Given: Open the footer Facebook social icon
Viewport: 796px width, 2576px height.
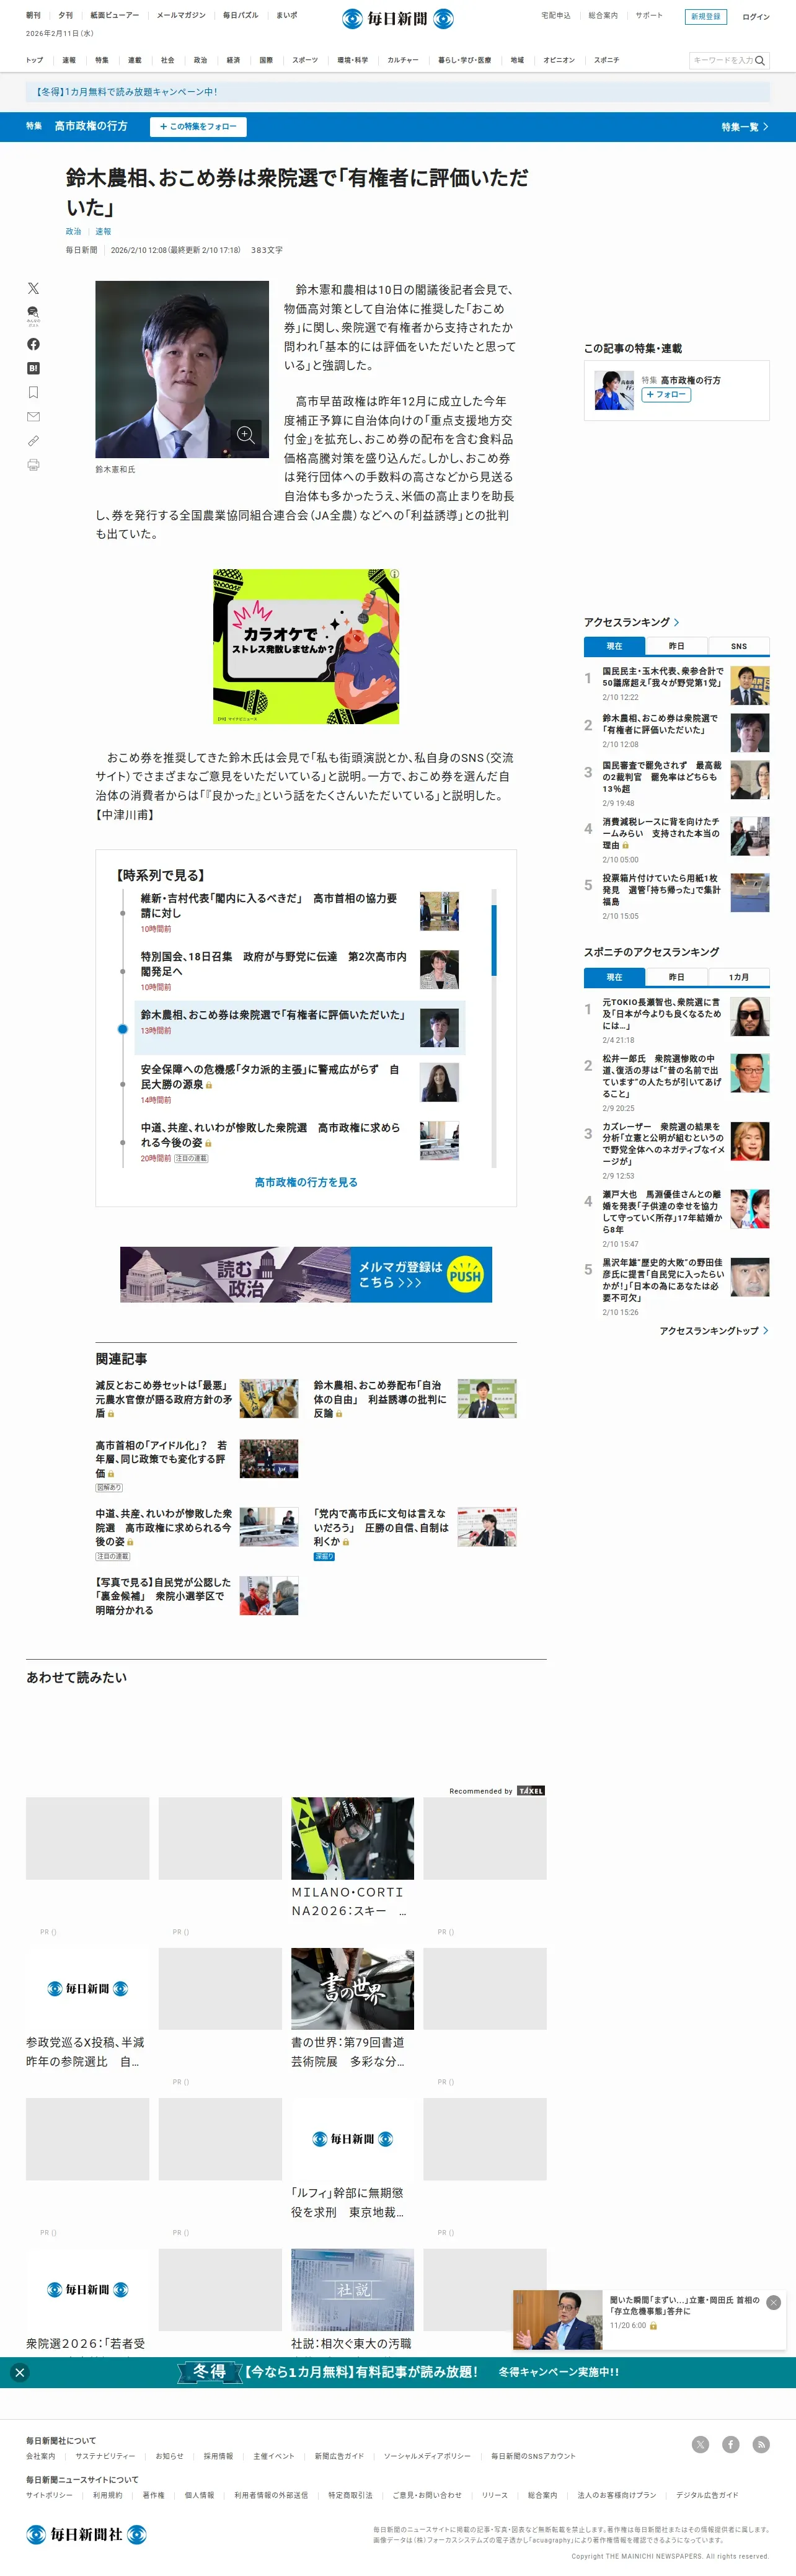Looking at the screenshot, I should click(731, 2444).
